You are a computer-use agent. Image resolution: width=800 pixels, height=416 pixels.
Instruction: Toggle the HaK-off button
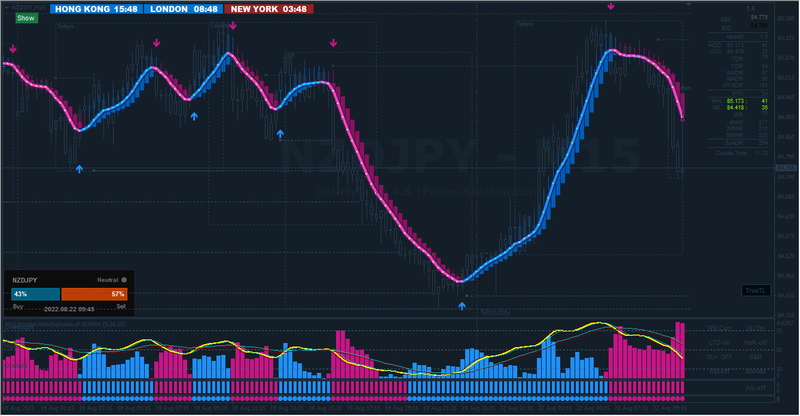click(x=755, y=342)
